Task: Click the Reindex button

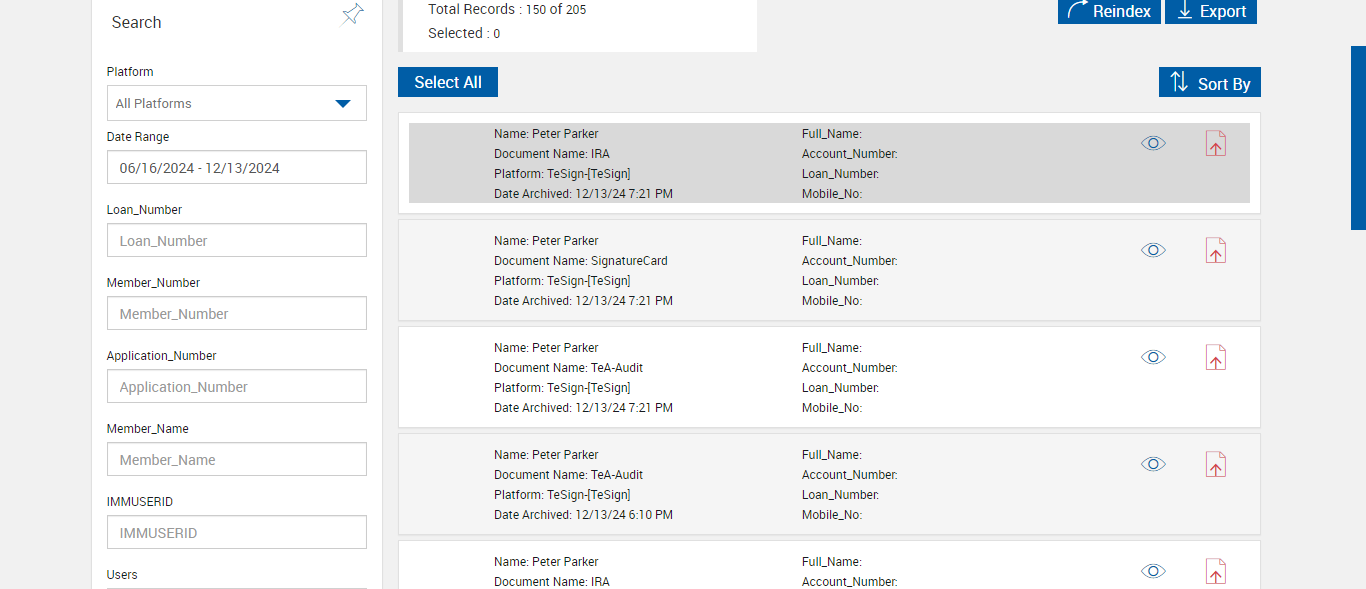Action: click(1108, 11)
